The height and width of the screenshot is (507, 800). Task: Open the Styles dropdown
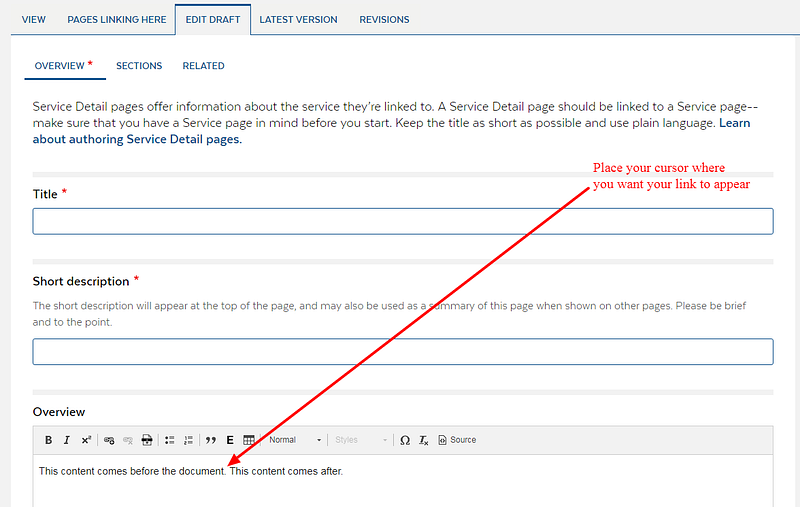click(361, 440)
